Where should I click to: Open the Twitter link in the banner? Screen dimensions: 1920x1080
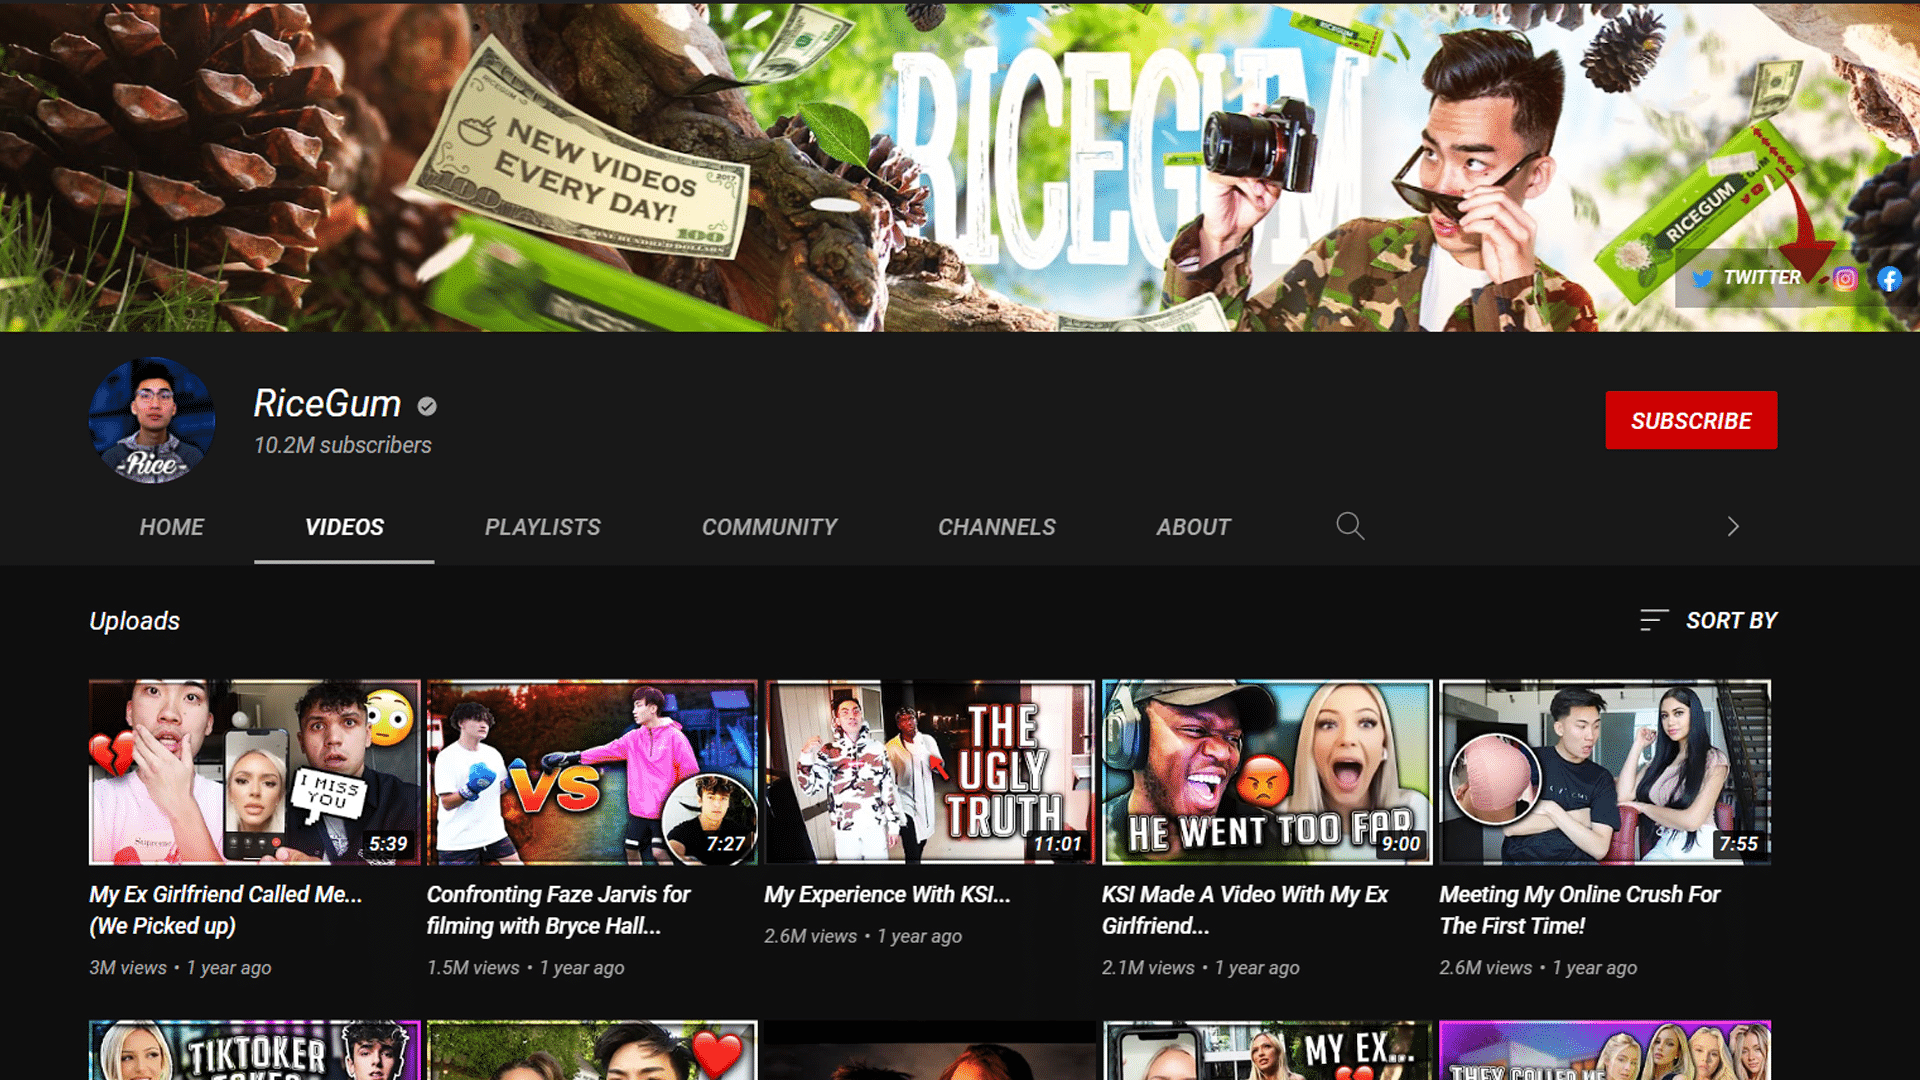coord(1746,278)
